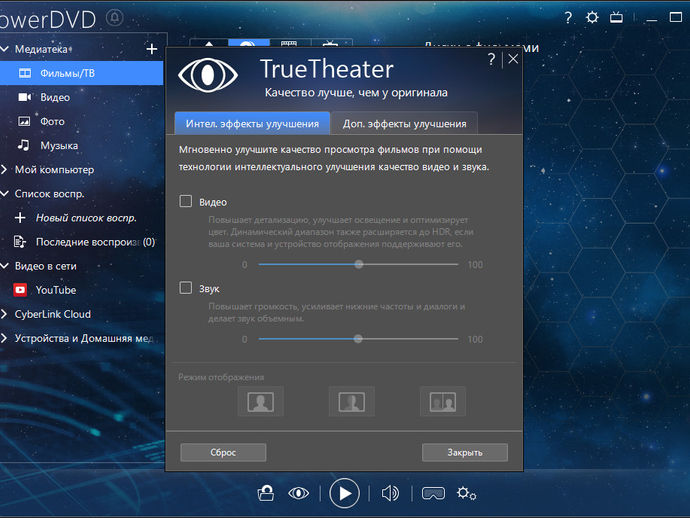Open the notifications bell icon

coord(115,18)
